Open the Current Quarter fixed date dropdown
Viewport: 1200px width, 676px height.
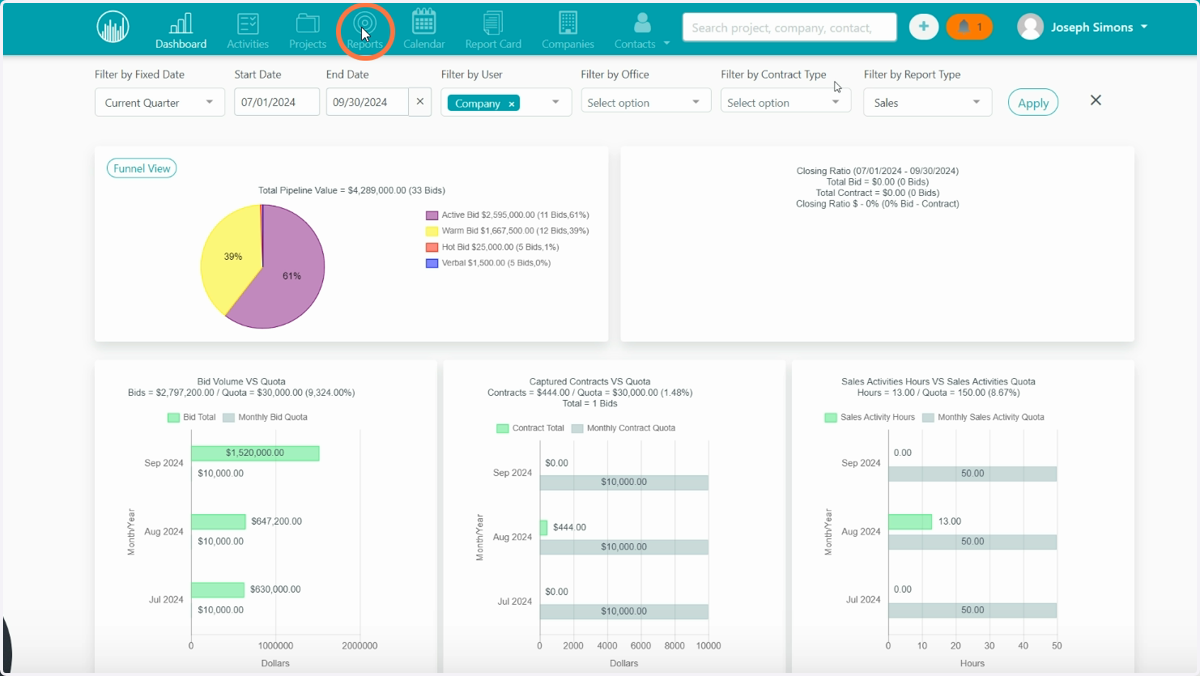[x=160, y=102]
